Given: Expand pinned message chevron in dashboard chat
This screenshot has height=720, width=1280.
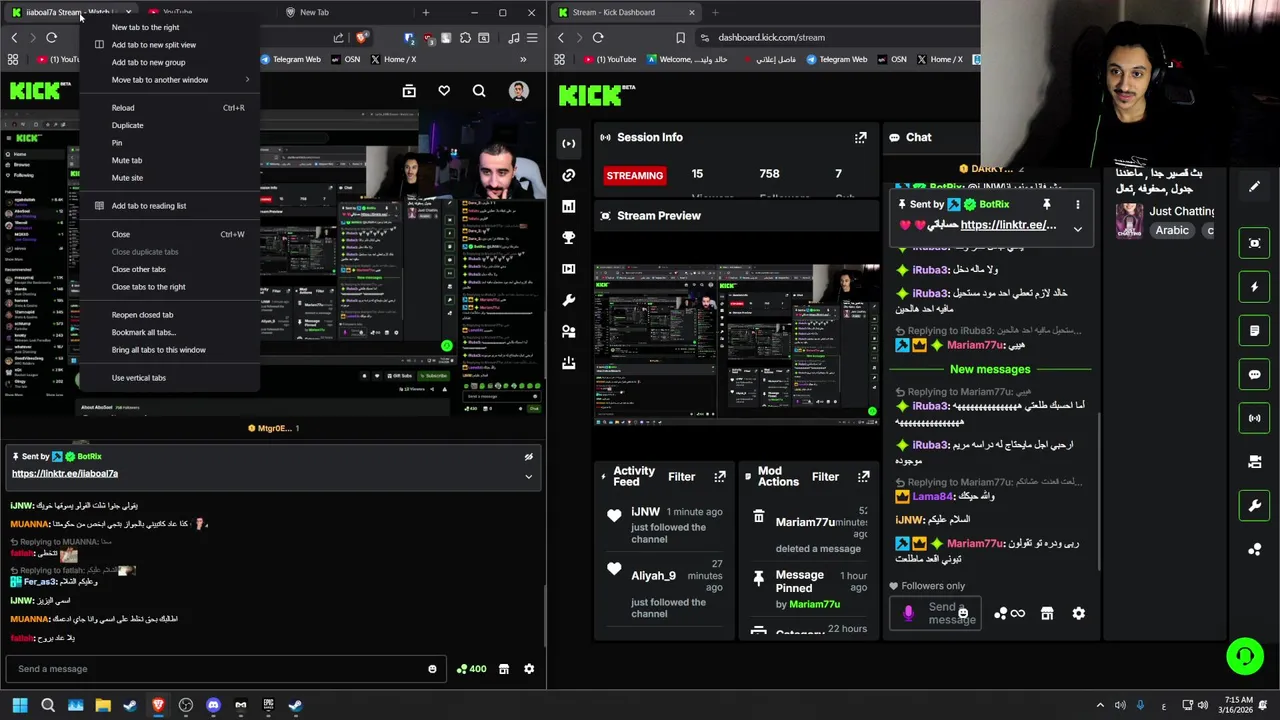Looking at the screenshot, I should click(x=1078, y=229).
